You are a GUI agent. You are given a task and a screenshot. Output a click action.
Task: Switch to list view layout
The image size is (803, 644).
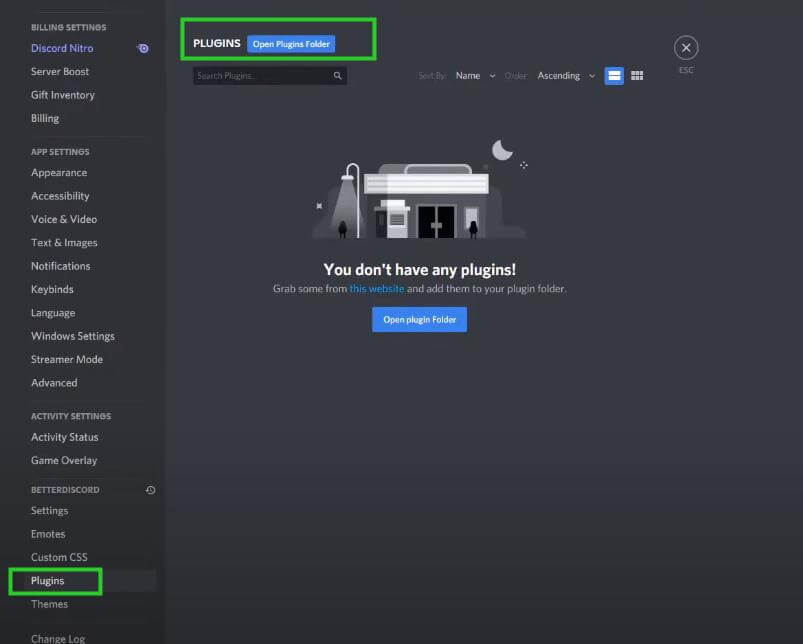(x=614, y=76)
